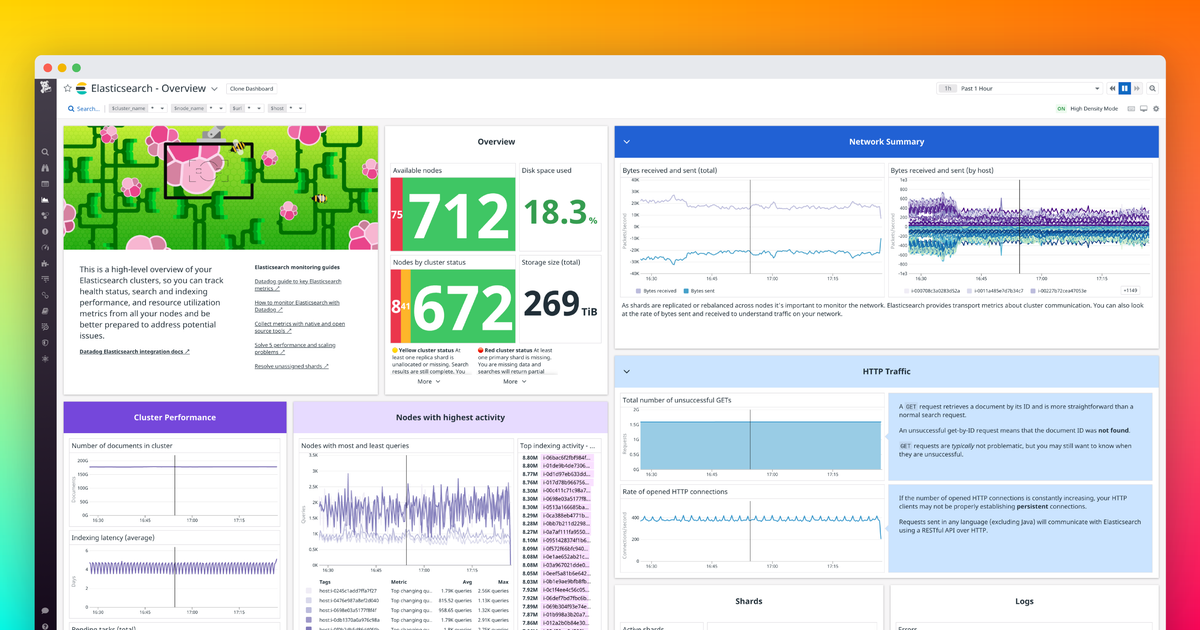
Task: Click the chain link sidebar icon
Action: (45, 295)
